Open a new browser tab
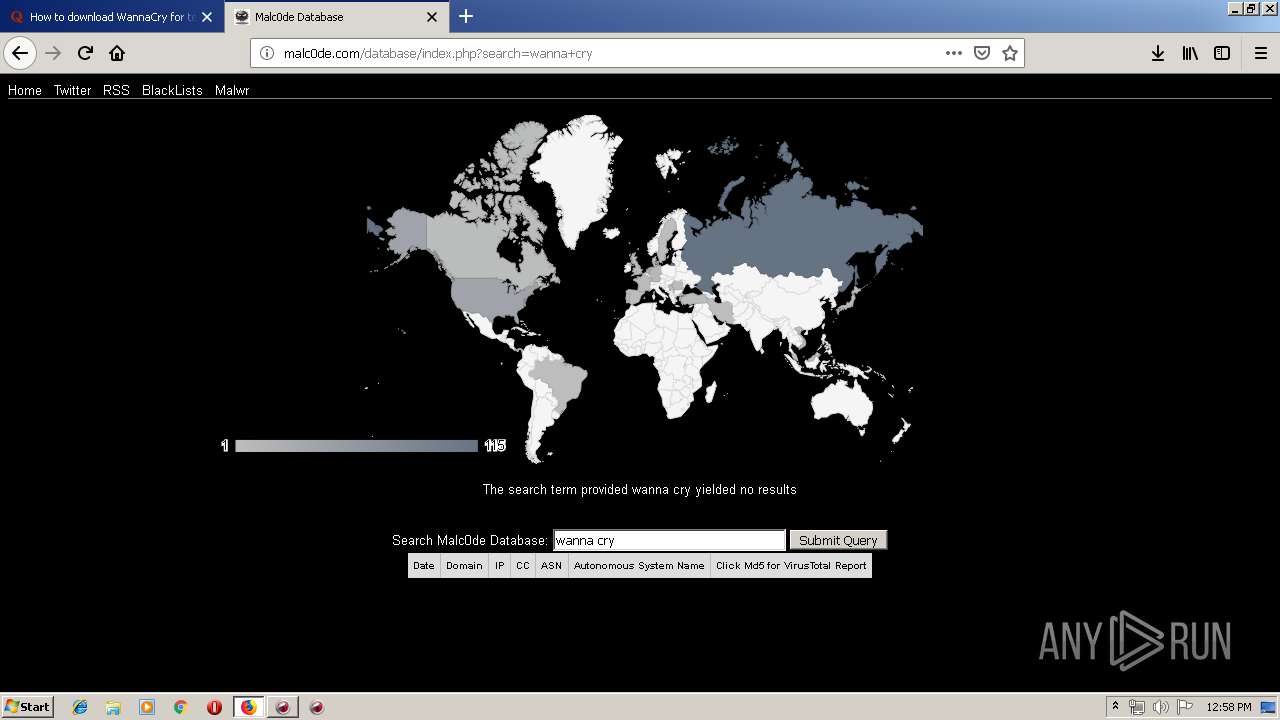This screenshot has width=1280, height=720. coord(466,16)
